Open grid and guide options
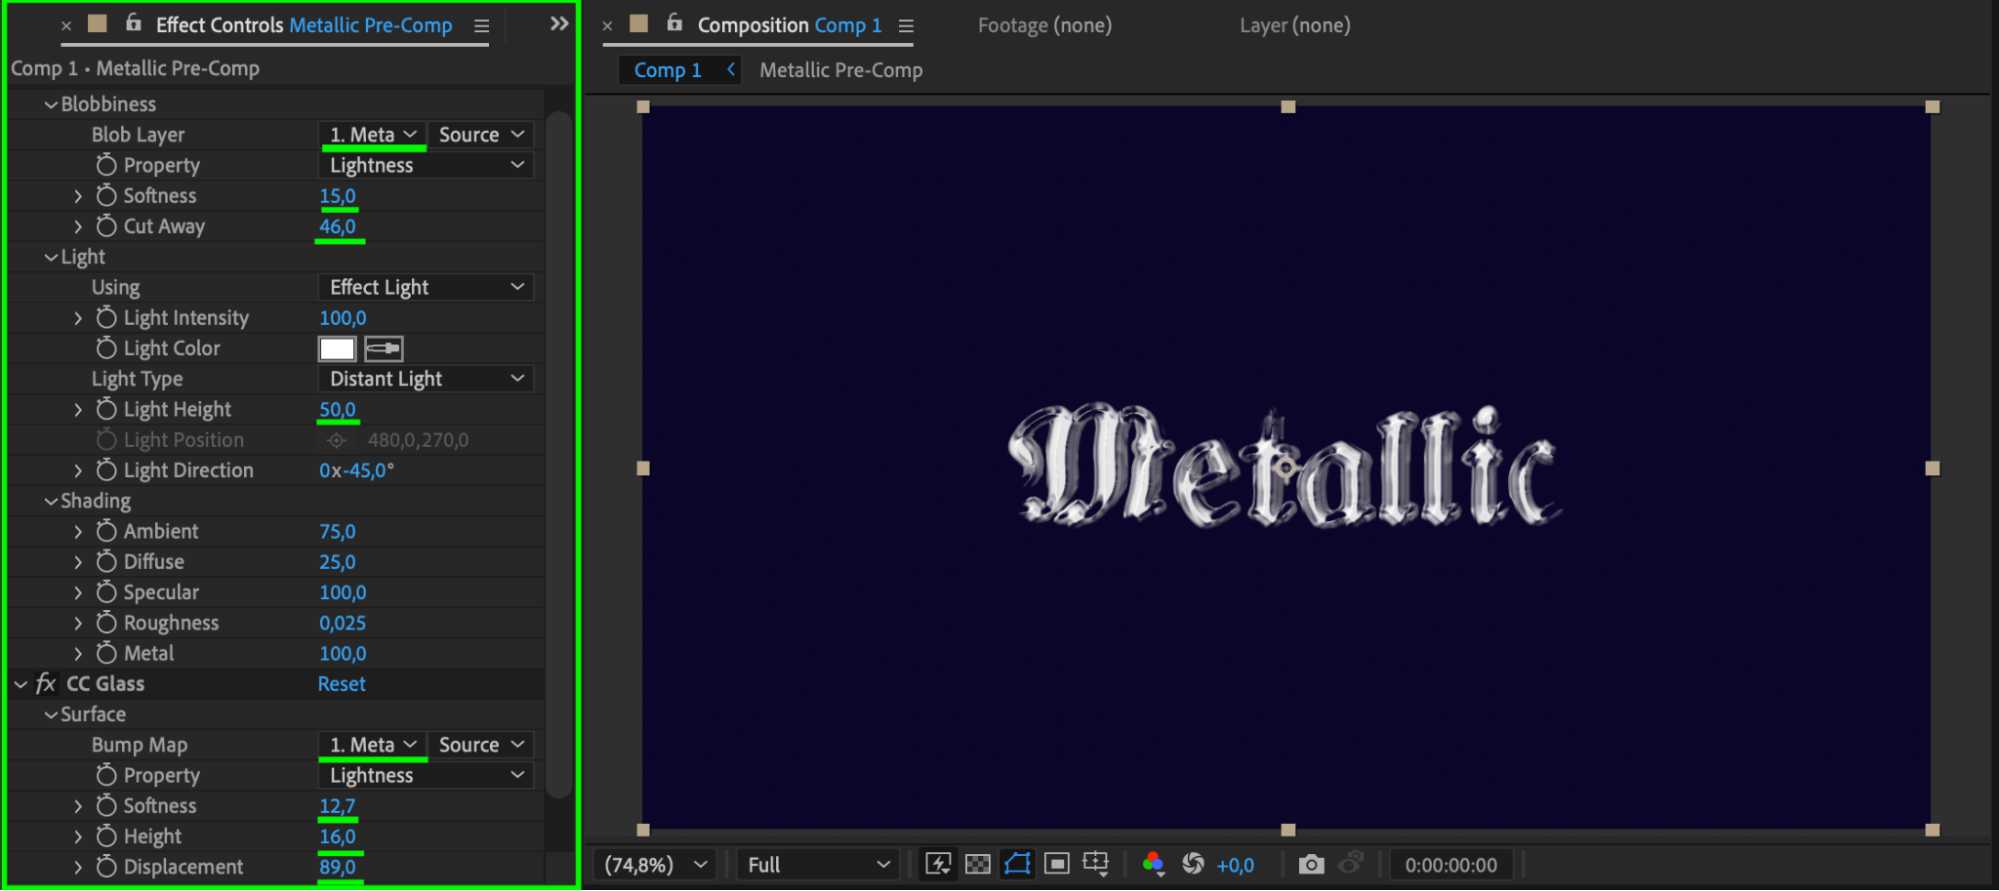 (x=1096, y=864)
